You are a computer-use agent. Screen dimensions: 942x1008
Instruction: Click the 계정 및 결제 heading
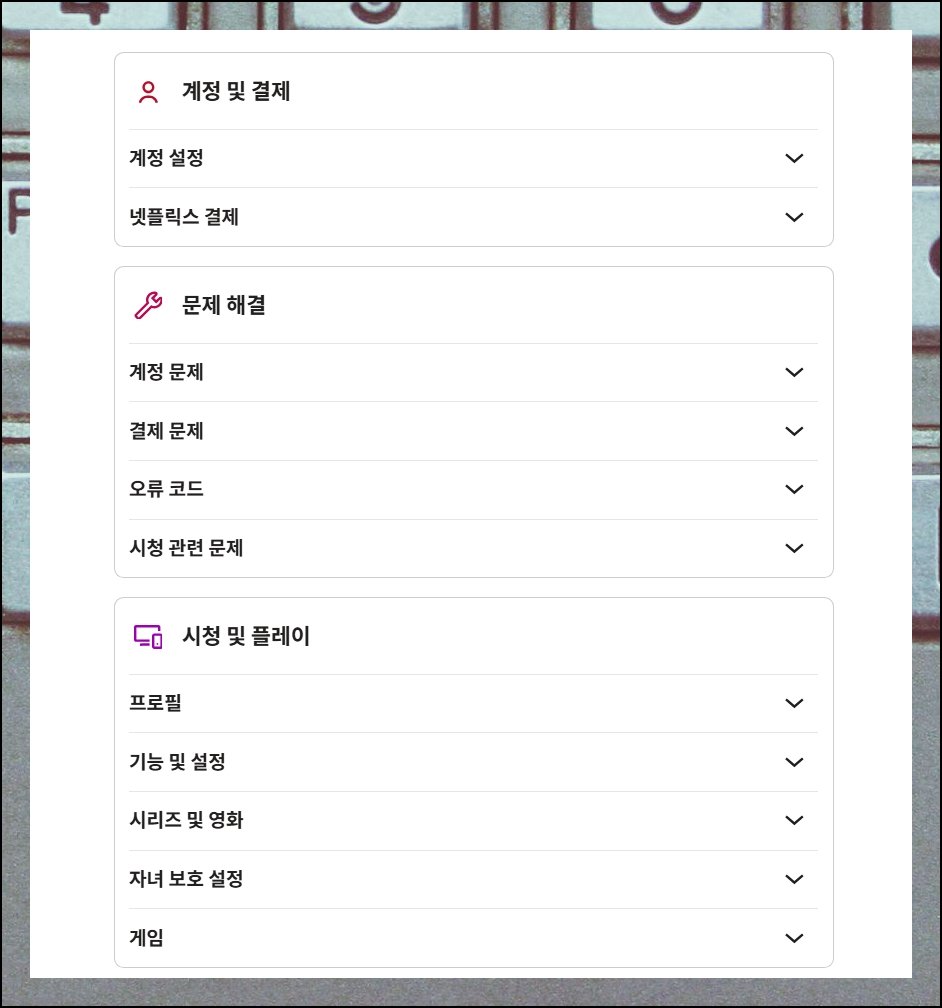236,91
